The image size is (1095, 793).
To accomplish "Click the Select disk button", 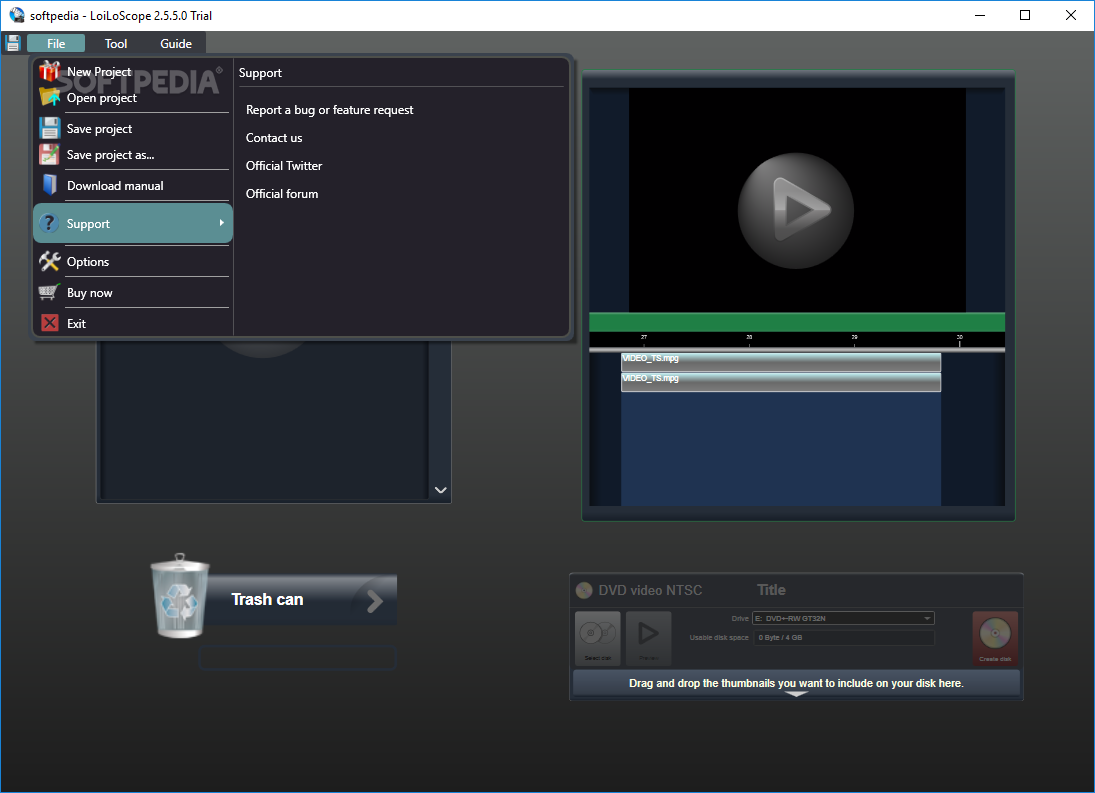I will click(598, 638).
